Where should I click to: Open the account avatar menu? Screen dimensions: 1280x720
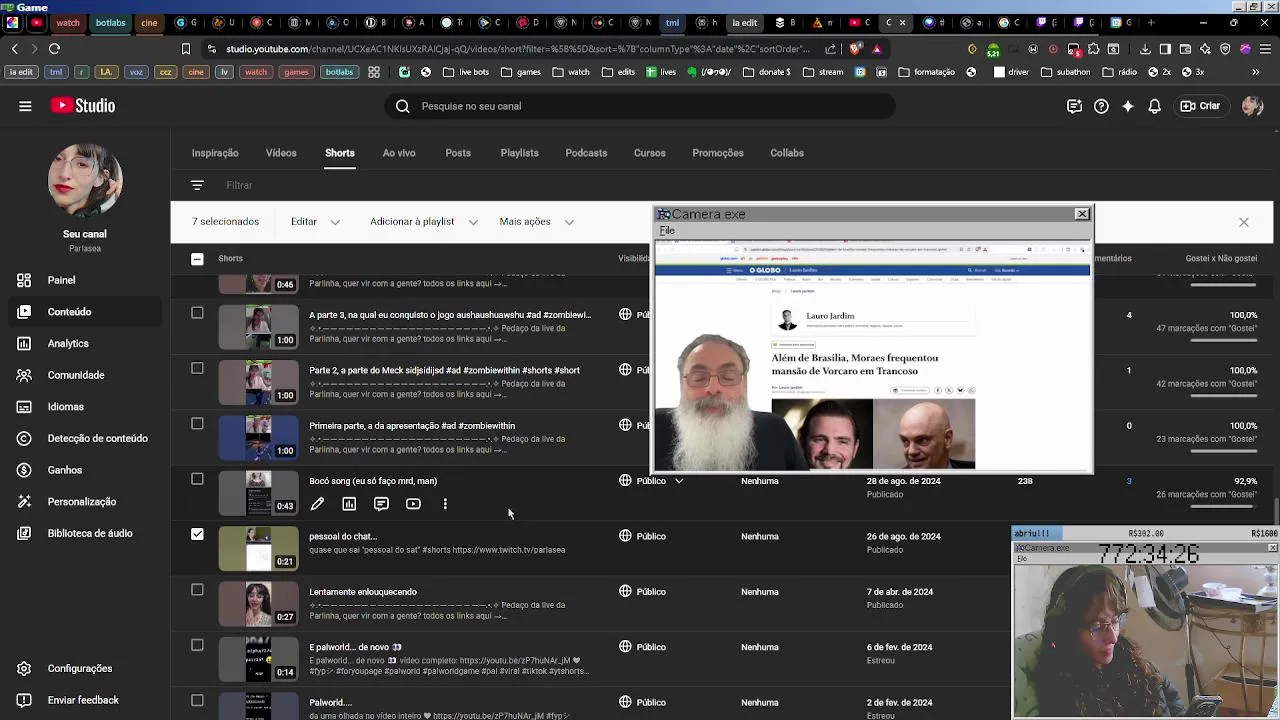(1252, 106)
